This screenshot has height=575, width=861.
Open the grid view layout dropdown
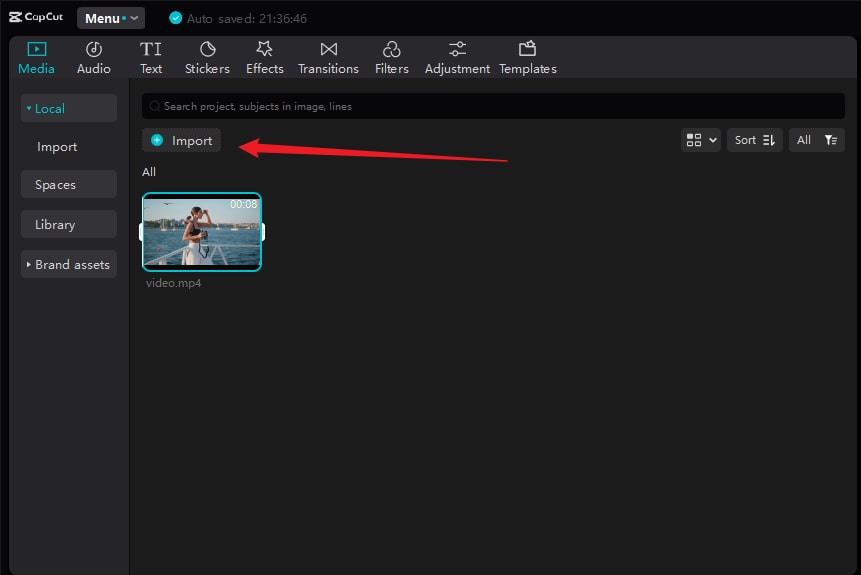click(x=700, y=140)
